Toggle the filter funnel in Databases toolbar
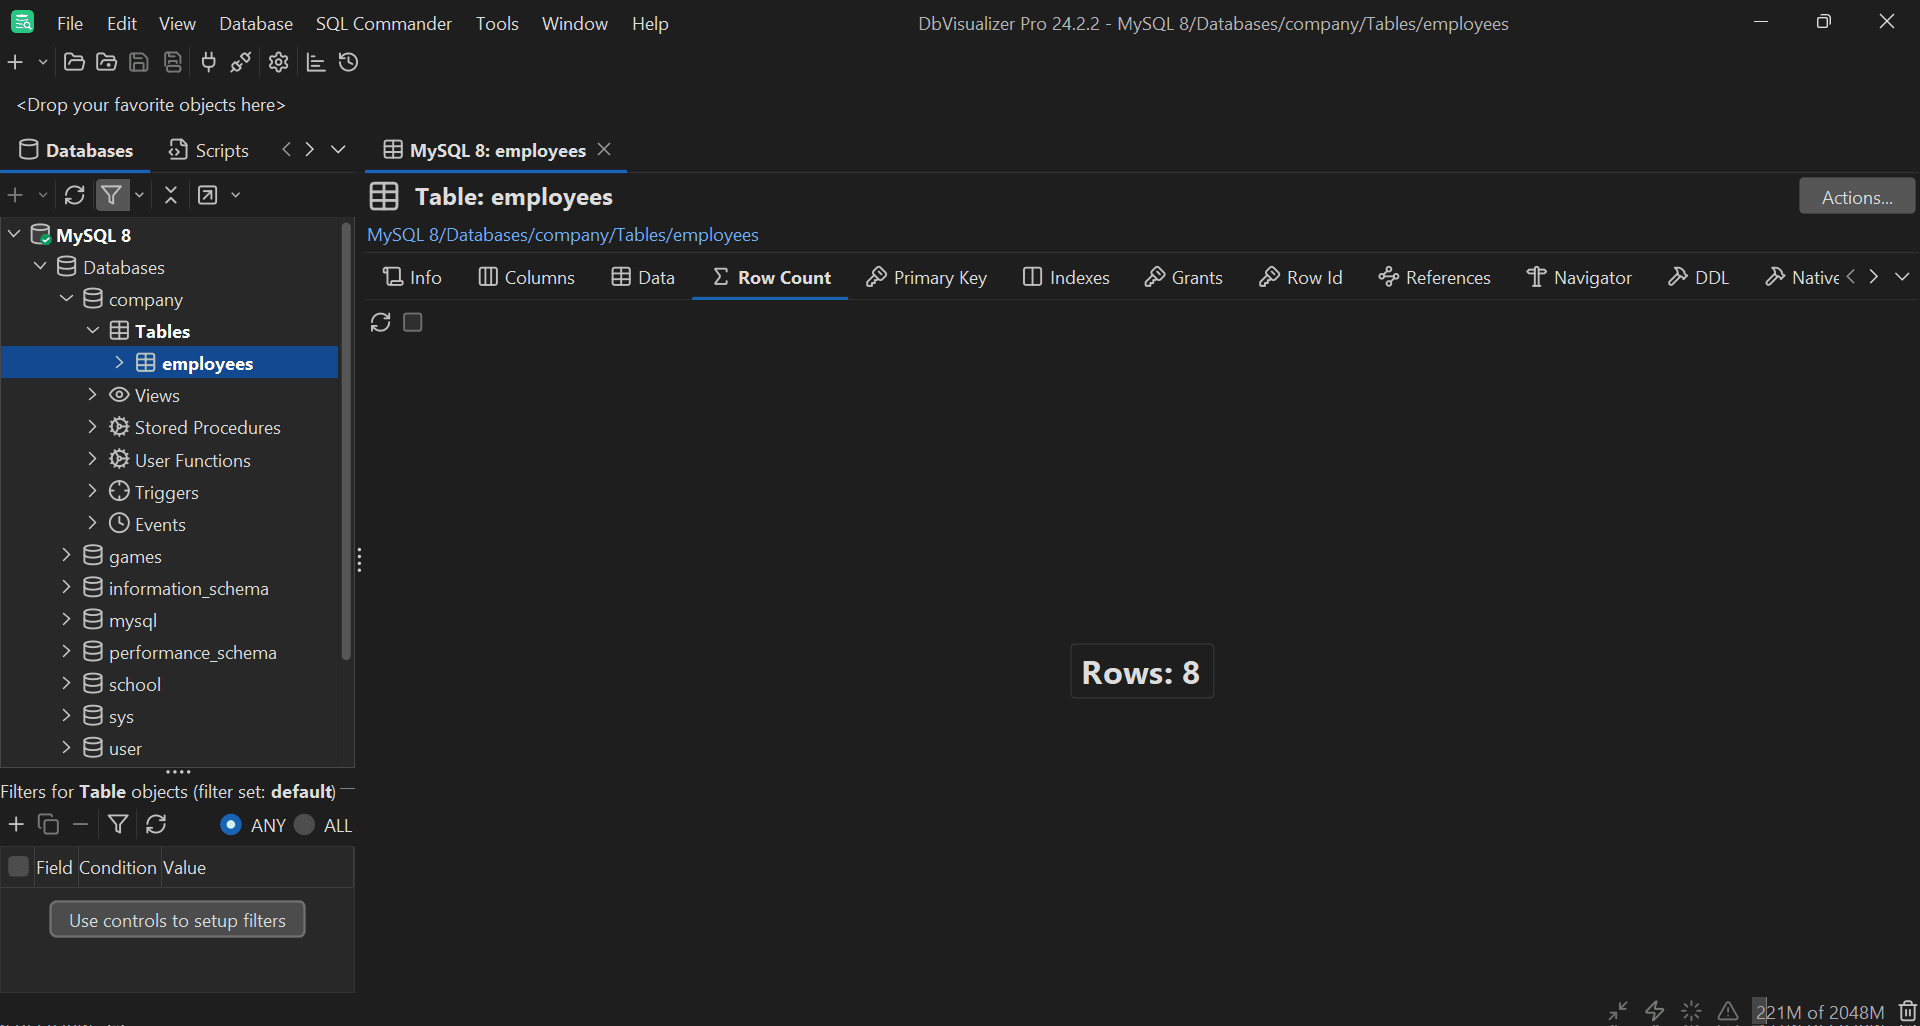The image size is (1920, 1026). (x=112, y=195)
